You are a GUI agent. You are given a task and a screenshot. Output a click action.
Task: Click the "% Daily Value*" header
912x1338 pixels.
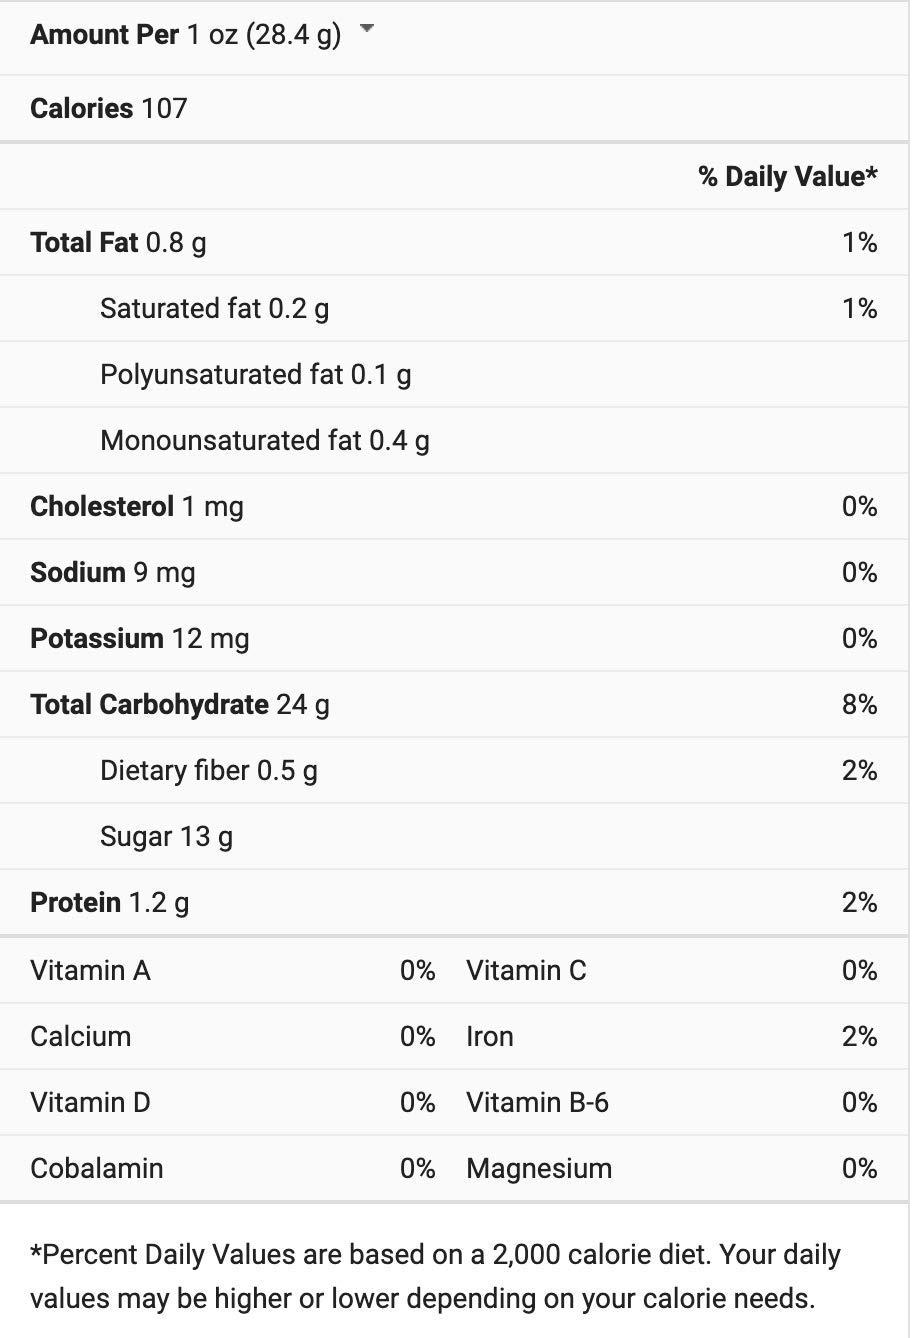787,177
